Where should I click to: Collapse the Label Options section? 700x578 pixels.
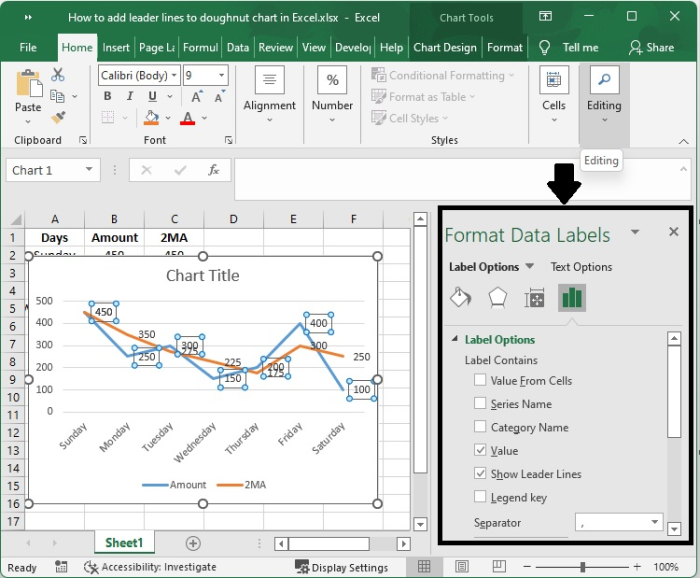point(455,339)
